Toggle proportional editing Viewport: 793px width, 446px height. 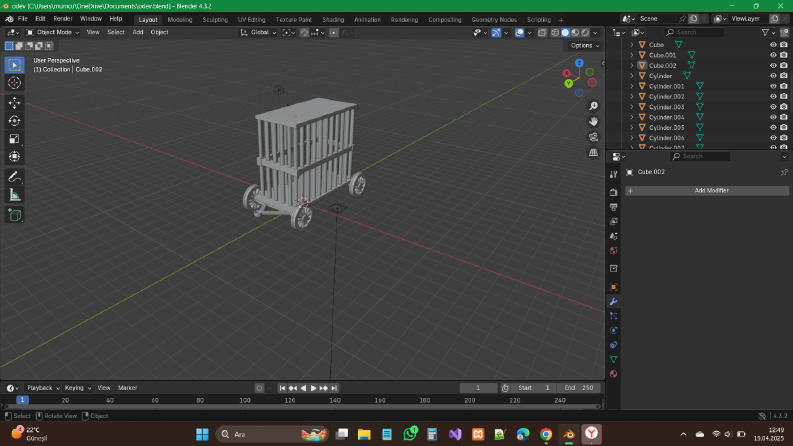pos(334,32)
